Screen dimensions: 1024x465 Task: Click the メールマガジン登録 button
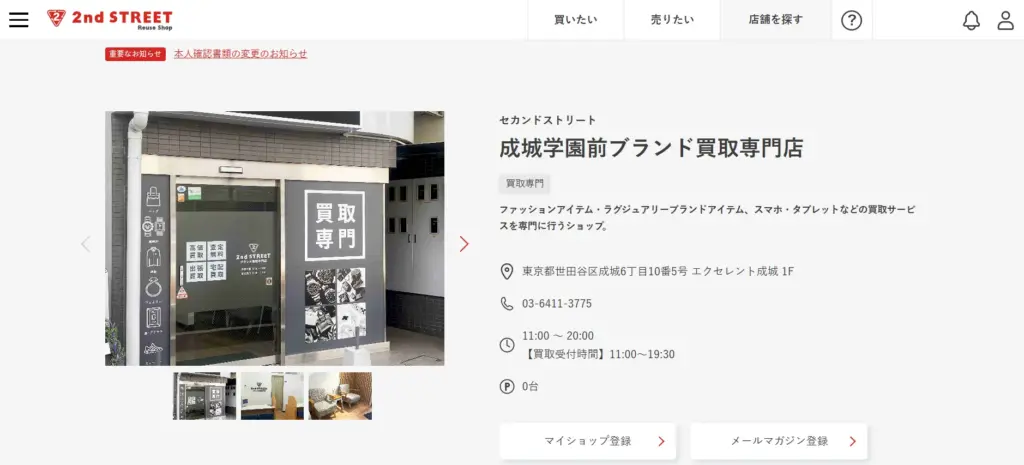[x=779, y=441]
